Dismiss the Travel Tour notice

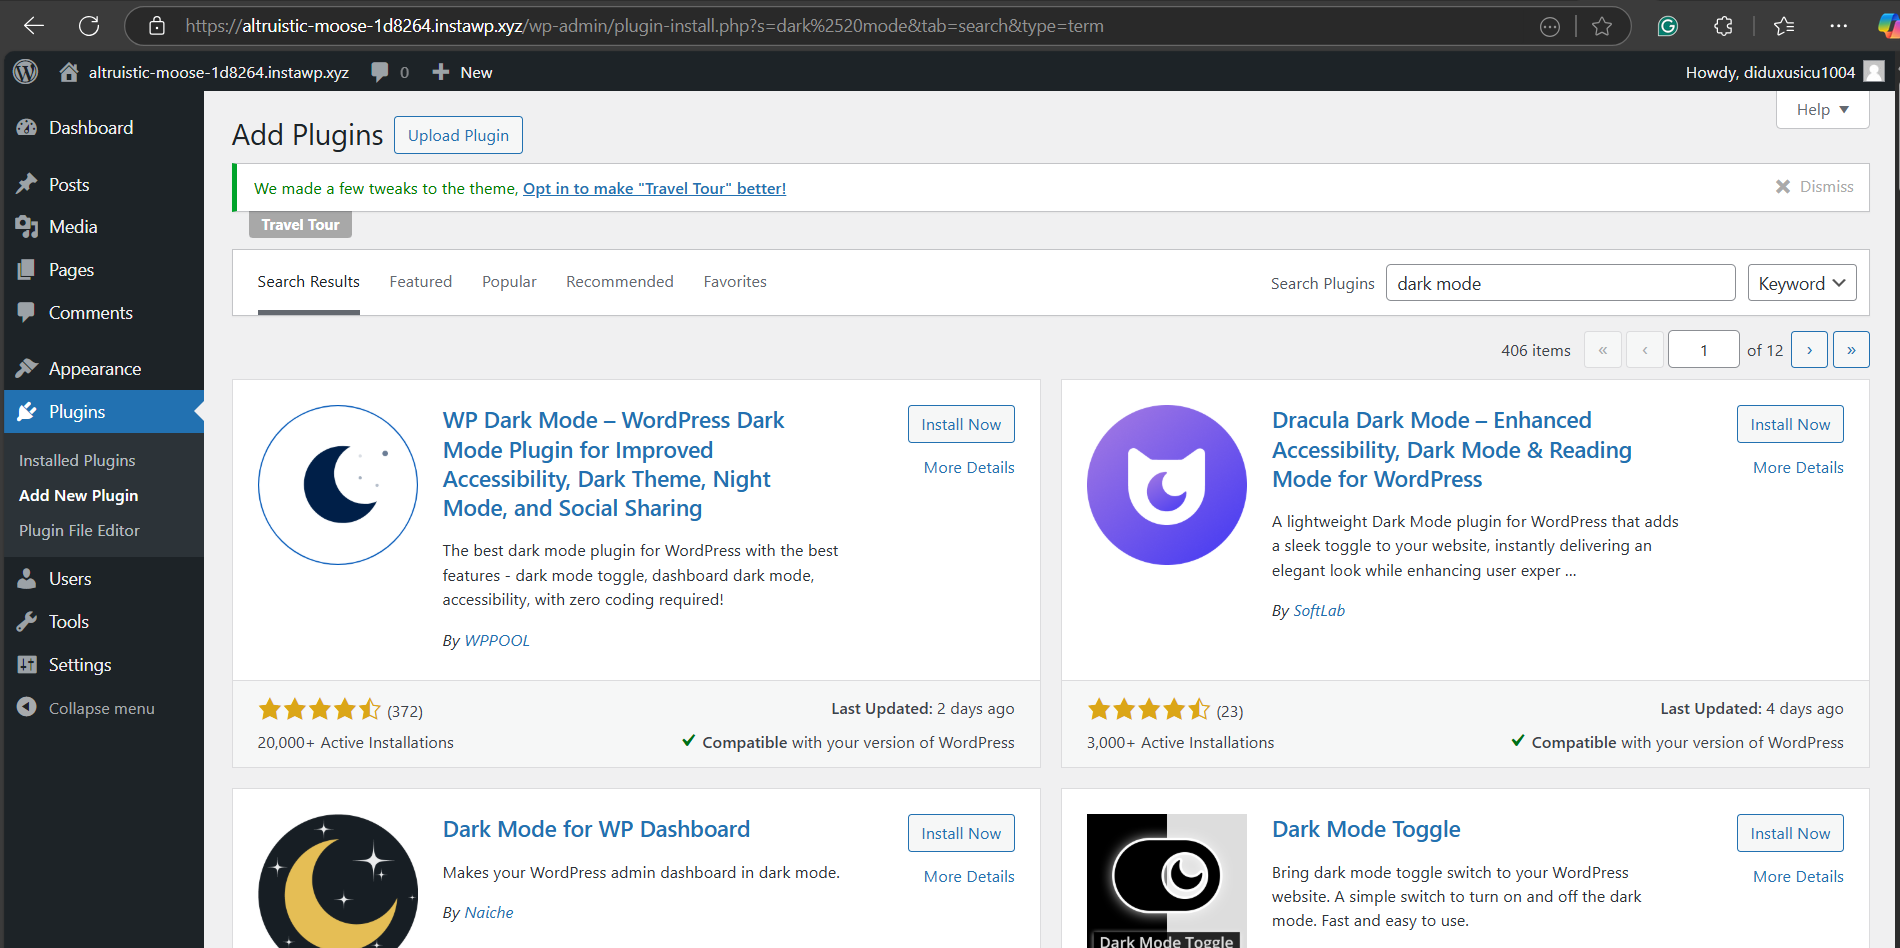(x=1814, y=187)
